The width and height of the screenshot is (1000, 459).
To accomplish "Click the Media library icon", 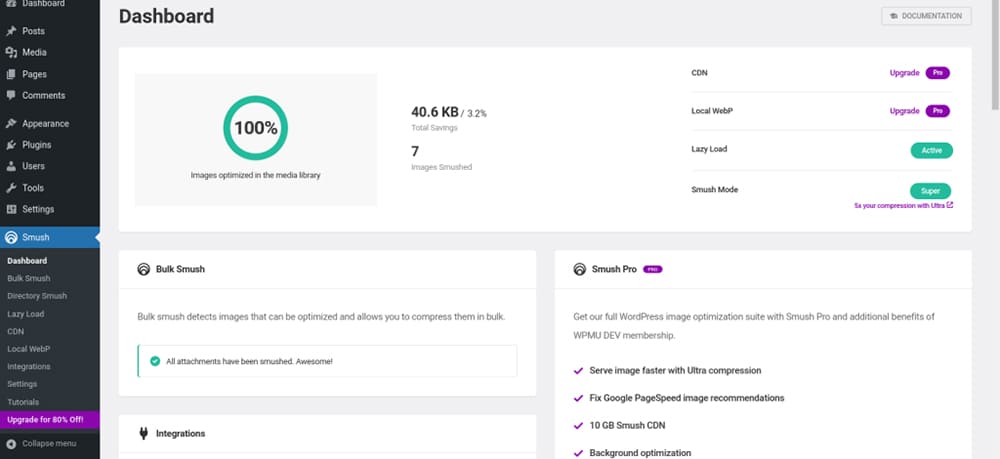I will point(11,53).
